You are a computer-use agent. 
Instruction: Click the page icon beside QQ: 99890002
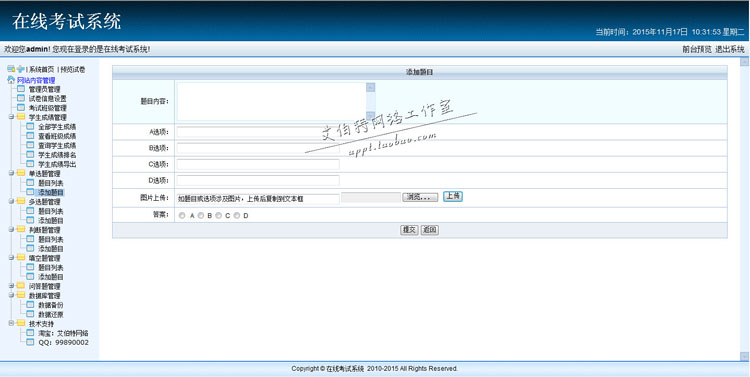point(30,343)
